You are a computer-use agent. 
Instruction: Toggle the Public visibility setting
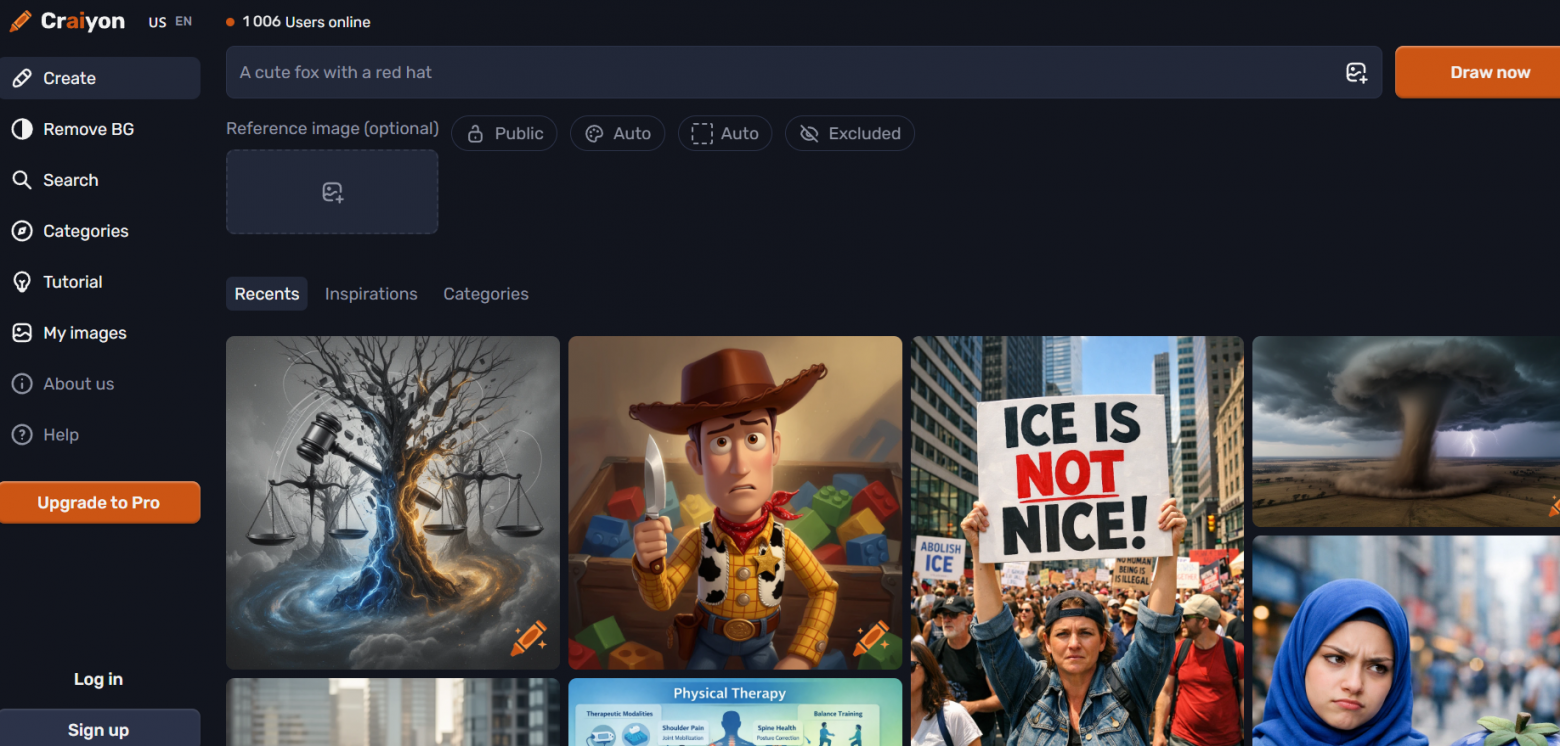coord(504,134)
